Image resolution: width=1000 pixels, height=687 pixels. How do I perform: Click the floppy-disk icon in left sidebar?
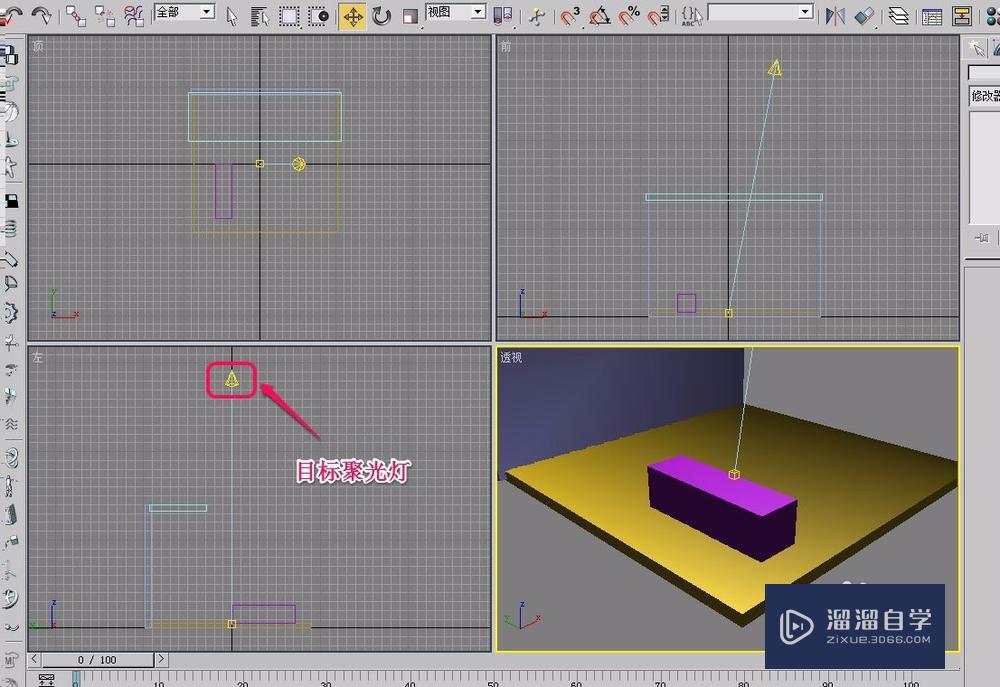(11, 201)
